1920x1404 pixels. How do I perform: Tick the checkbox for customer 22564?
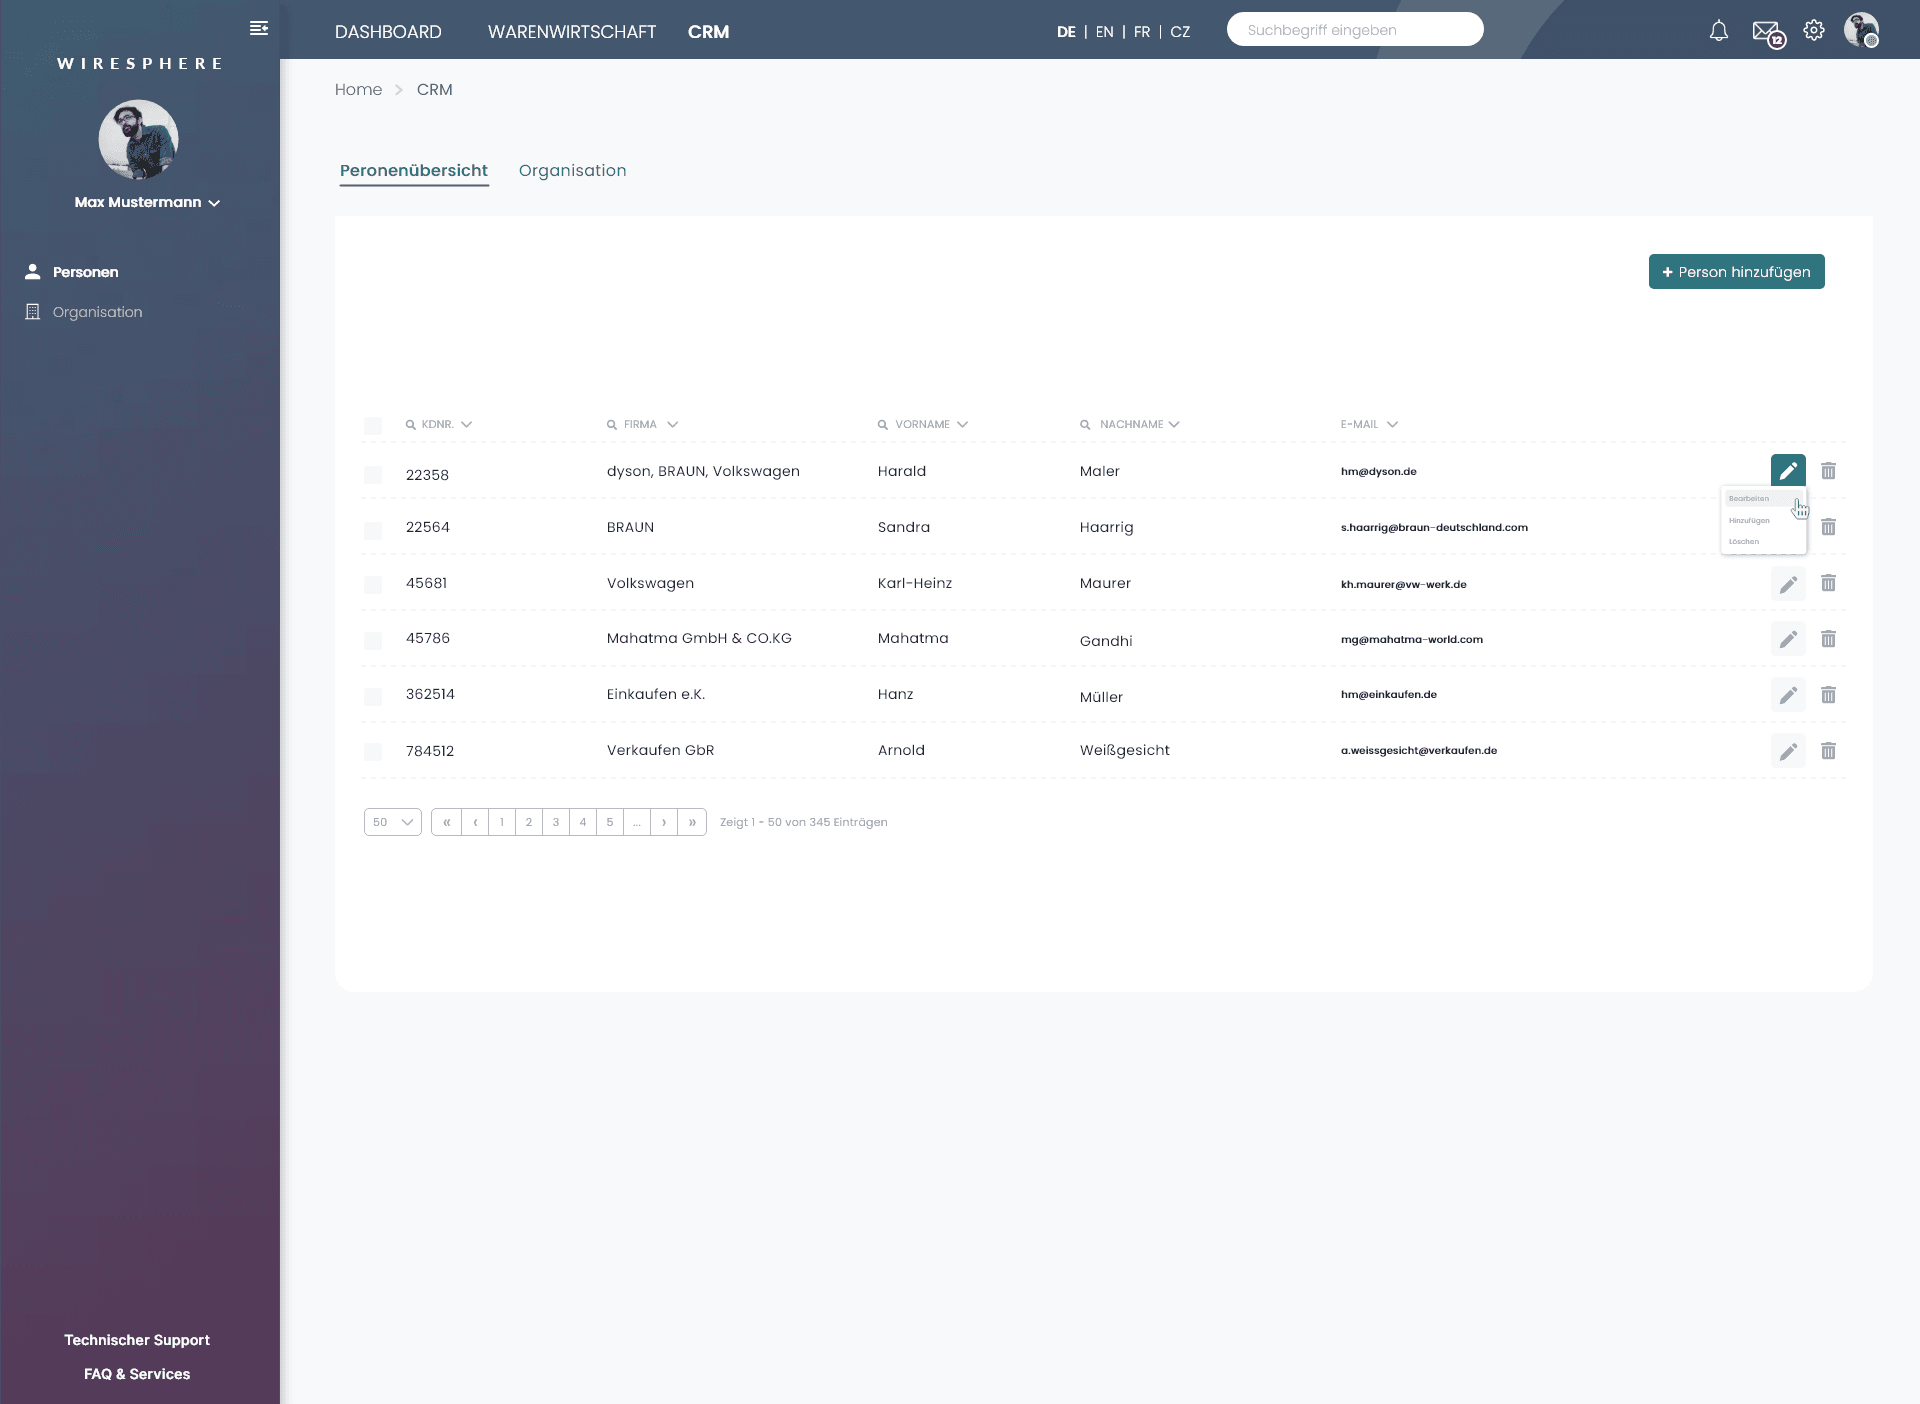373,530
